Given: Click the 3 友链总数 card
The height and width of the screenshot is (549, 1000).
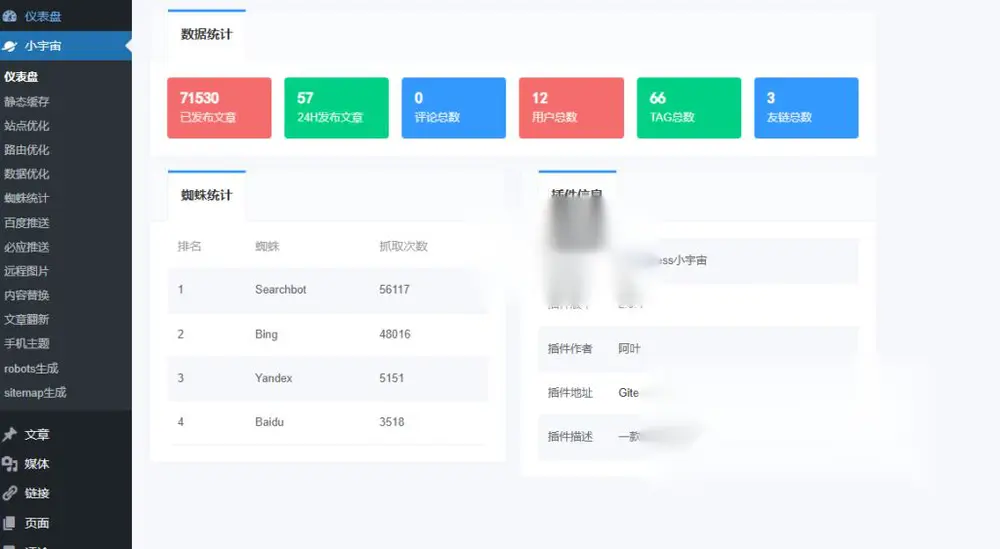Looking at the screenshot, I should coord(806,108).
